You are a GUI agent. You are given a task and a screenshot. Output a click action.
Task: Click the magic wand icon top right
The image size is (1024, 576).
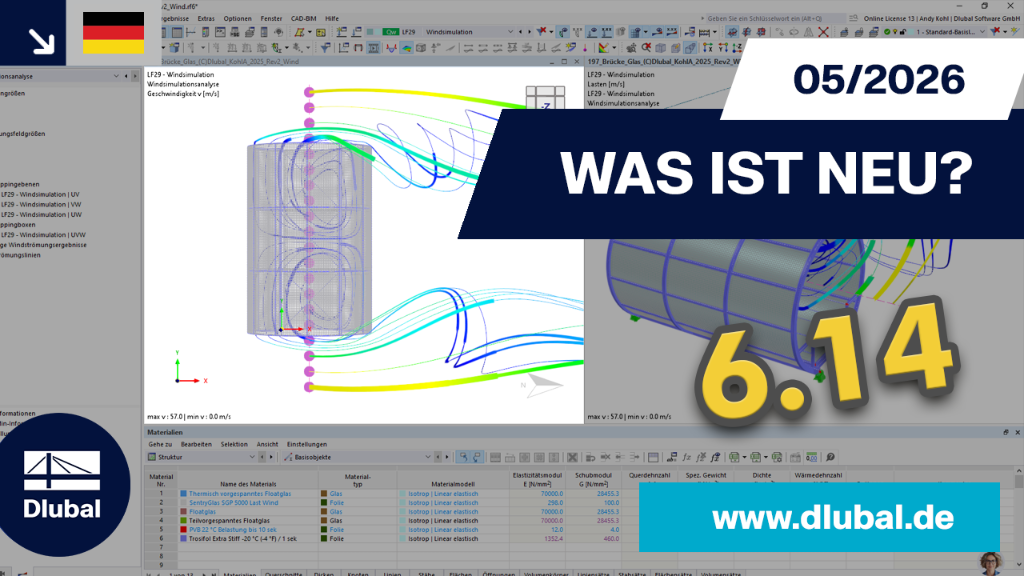[x=1014, y=31]
